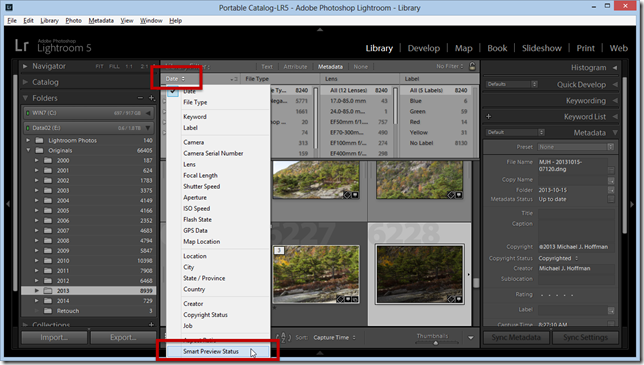The width and height of the screenshot is (644, 365).
Task: Open the Metadata Preset None dropdown
Action: coord(576,147)
